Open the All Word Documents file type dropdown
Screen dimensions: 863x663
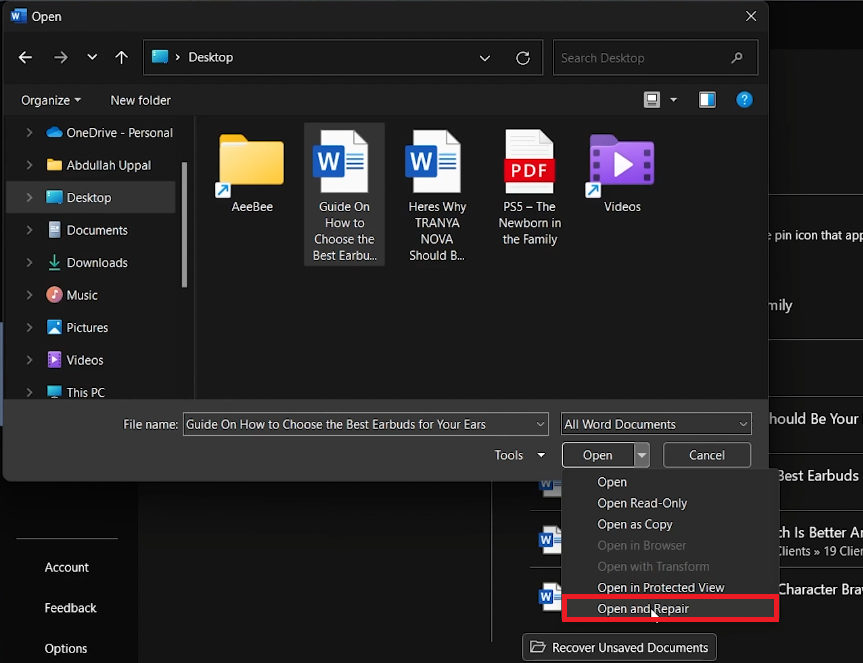coord(655,424)
